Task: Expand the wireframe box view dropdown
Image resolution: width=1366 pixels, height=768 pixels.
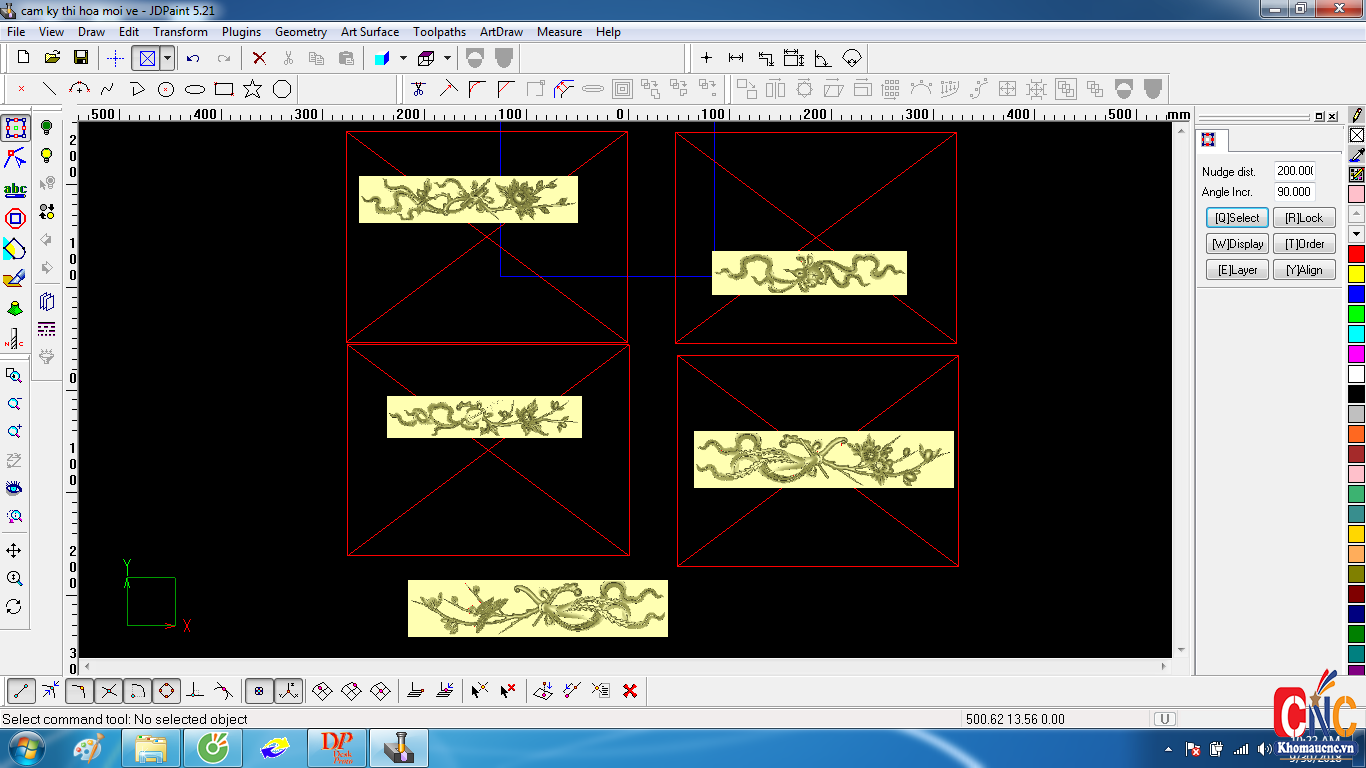Action: tap(447, 58)
